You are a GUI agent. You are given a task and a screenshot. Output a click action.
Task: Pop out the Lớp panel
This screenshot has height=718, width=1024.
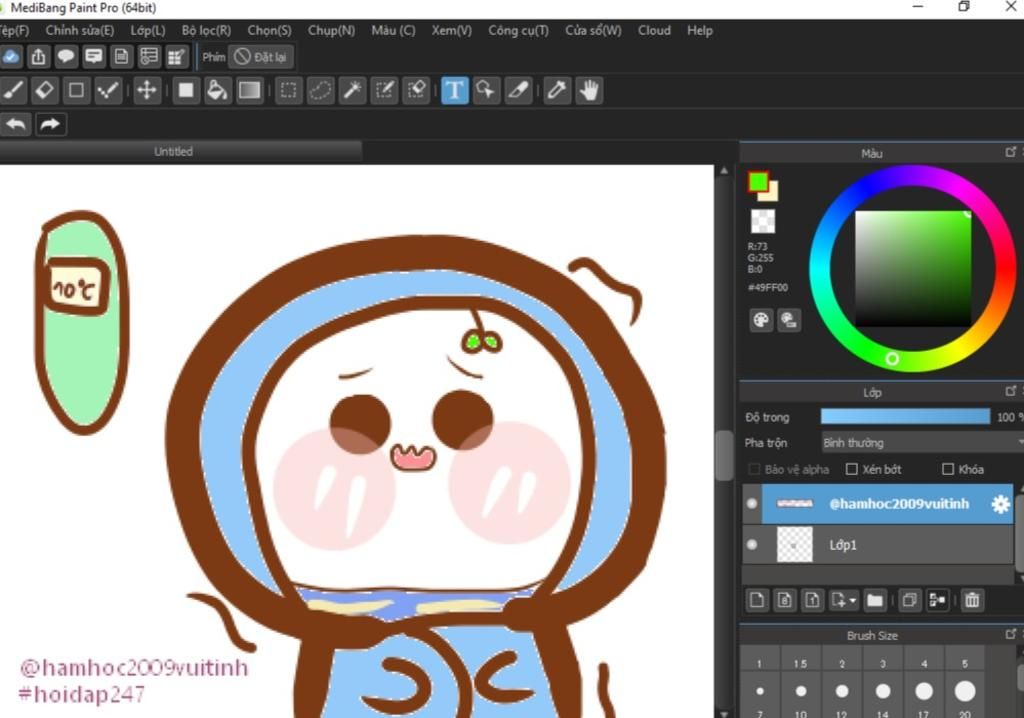(x=1010, y=391)
